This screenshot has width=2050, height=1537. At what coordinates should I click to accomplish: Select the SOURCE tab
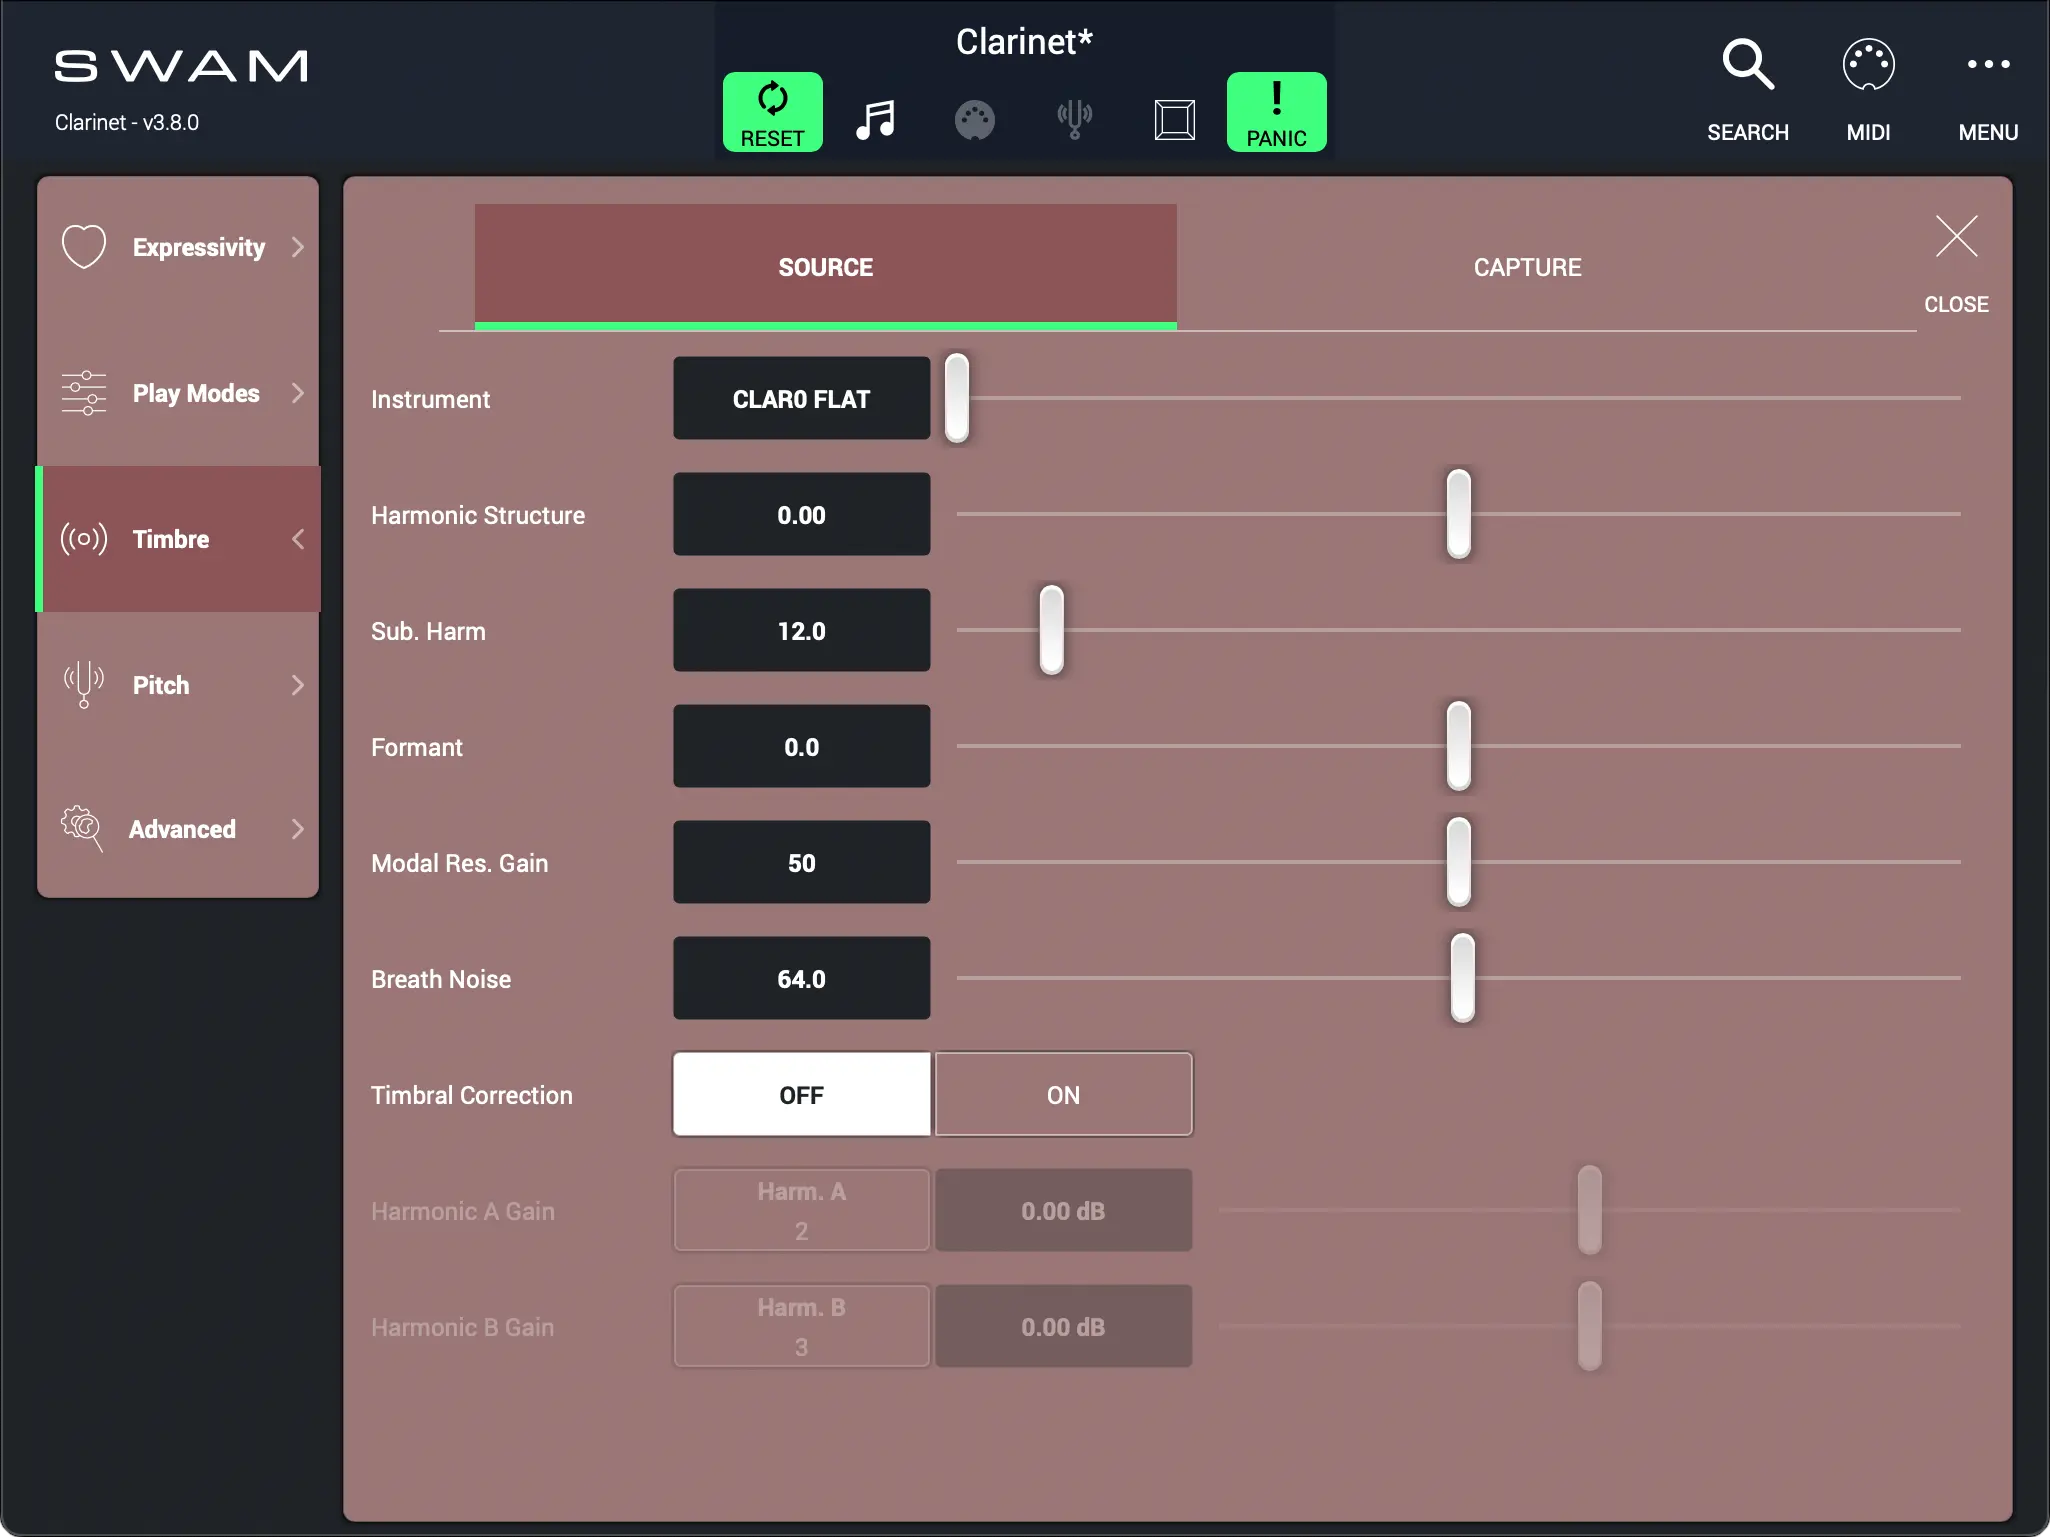(x=825, y=267)
